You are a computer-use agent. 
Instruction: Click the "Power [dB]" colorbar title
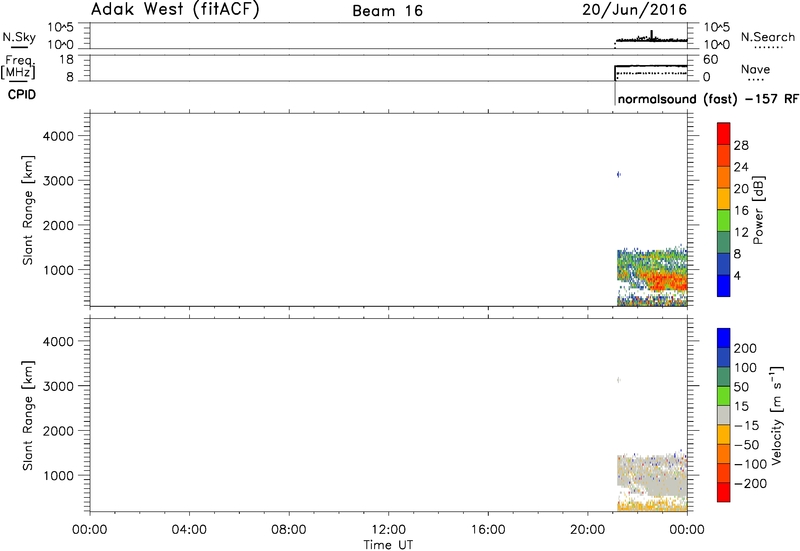(758, 210)
